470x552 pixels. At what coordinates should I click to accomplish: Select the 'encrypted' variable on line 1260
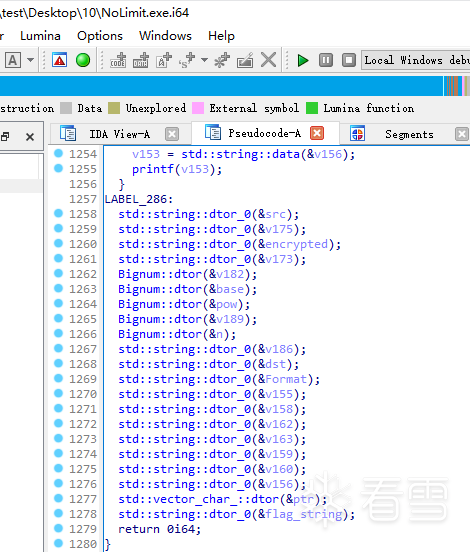click(296, 244)
